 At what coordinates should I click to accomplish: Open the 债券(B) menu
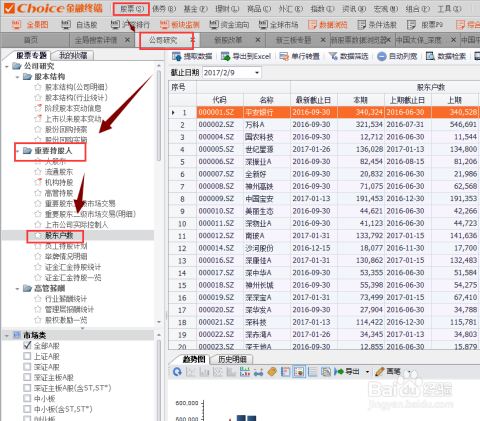[164, 9]
